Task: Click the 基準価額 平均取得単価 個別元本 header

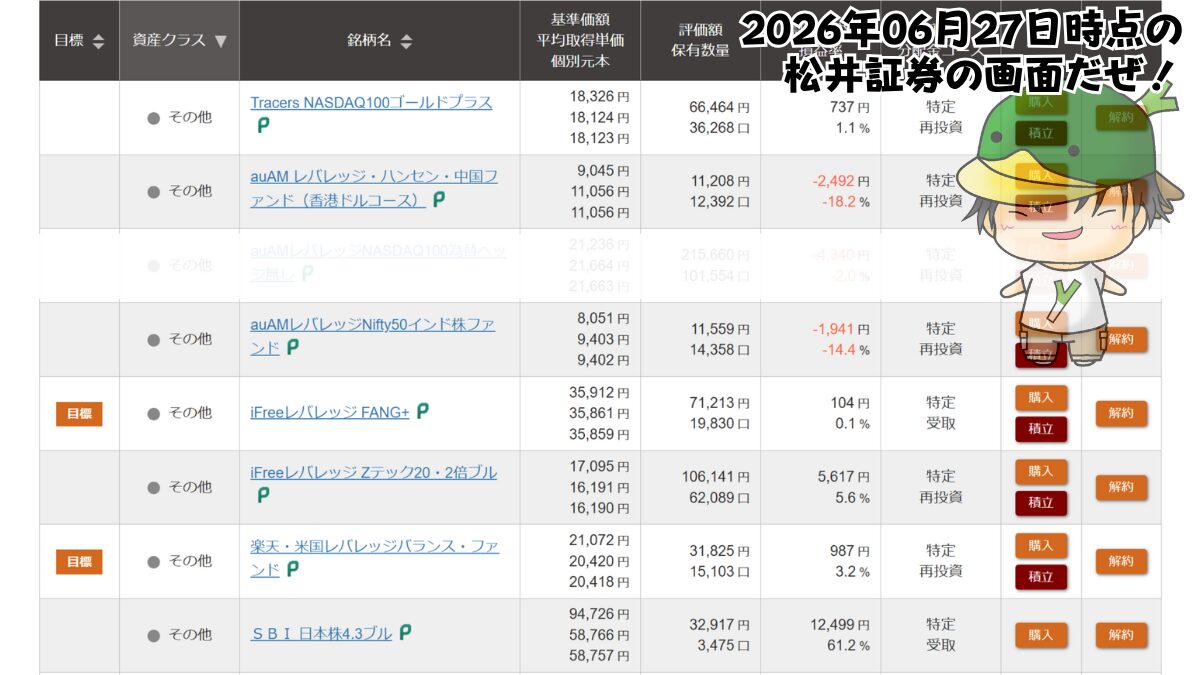Action: [x=580, y=40]
